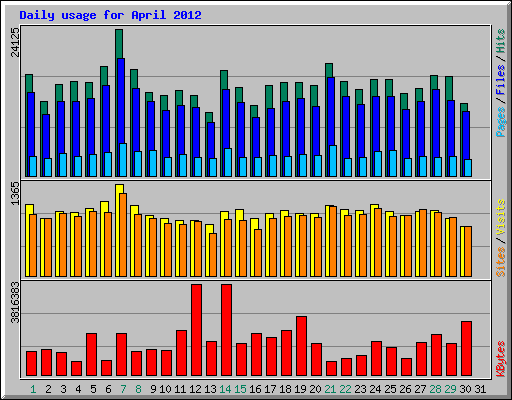512x400 pixels.
Task: Click day 5 on the date axis
Action: click(93, 389)
